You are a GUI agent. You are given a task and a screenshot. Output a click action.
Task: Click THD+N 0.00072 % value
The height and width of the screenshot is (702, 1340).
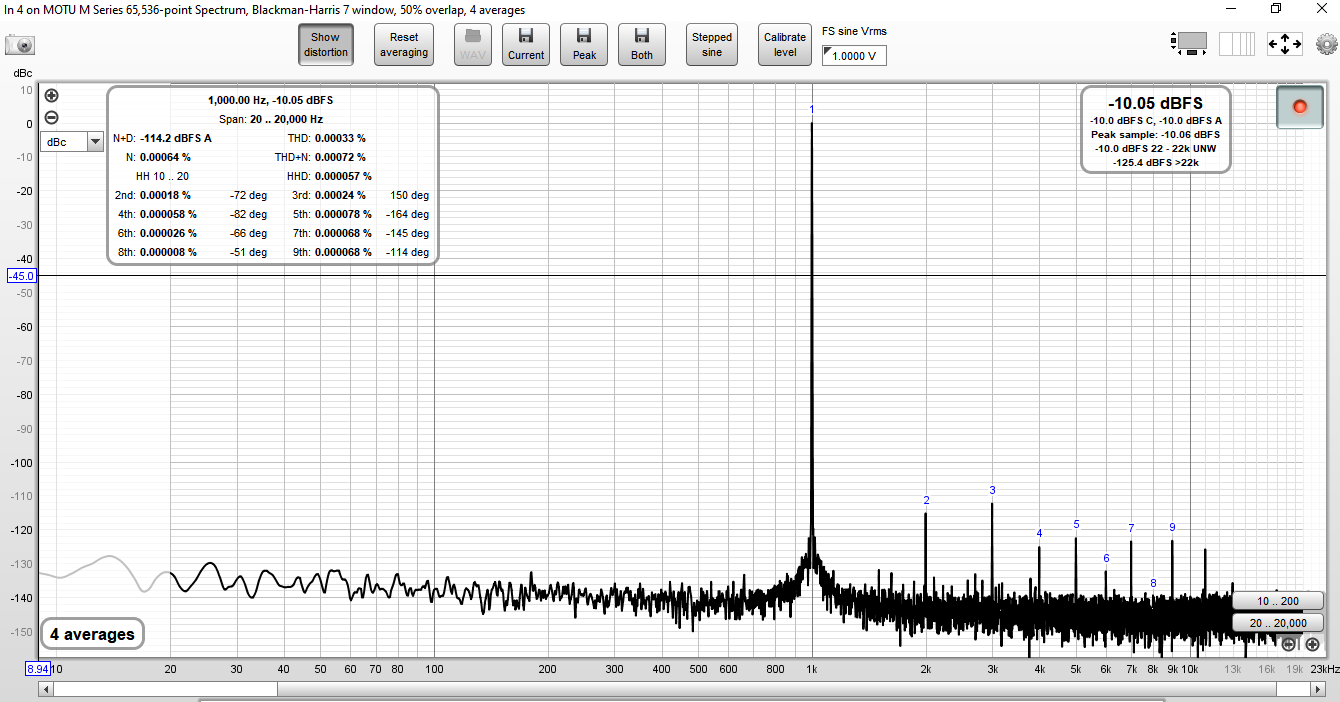pos(340,157)
